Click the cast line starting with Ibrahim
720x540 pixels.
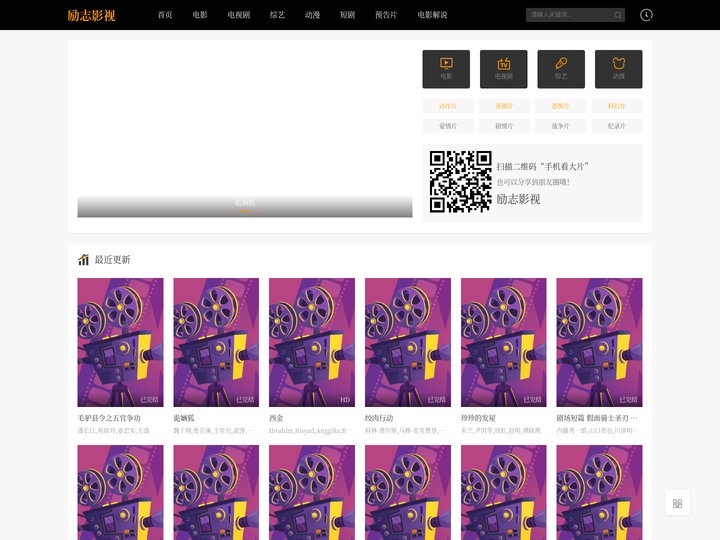(310, 431)
